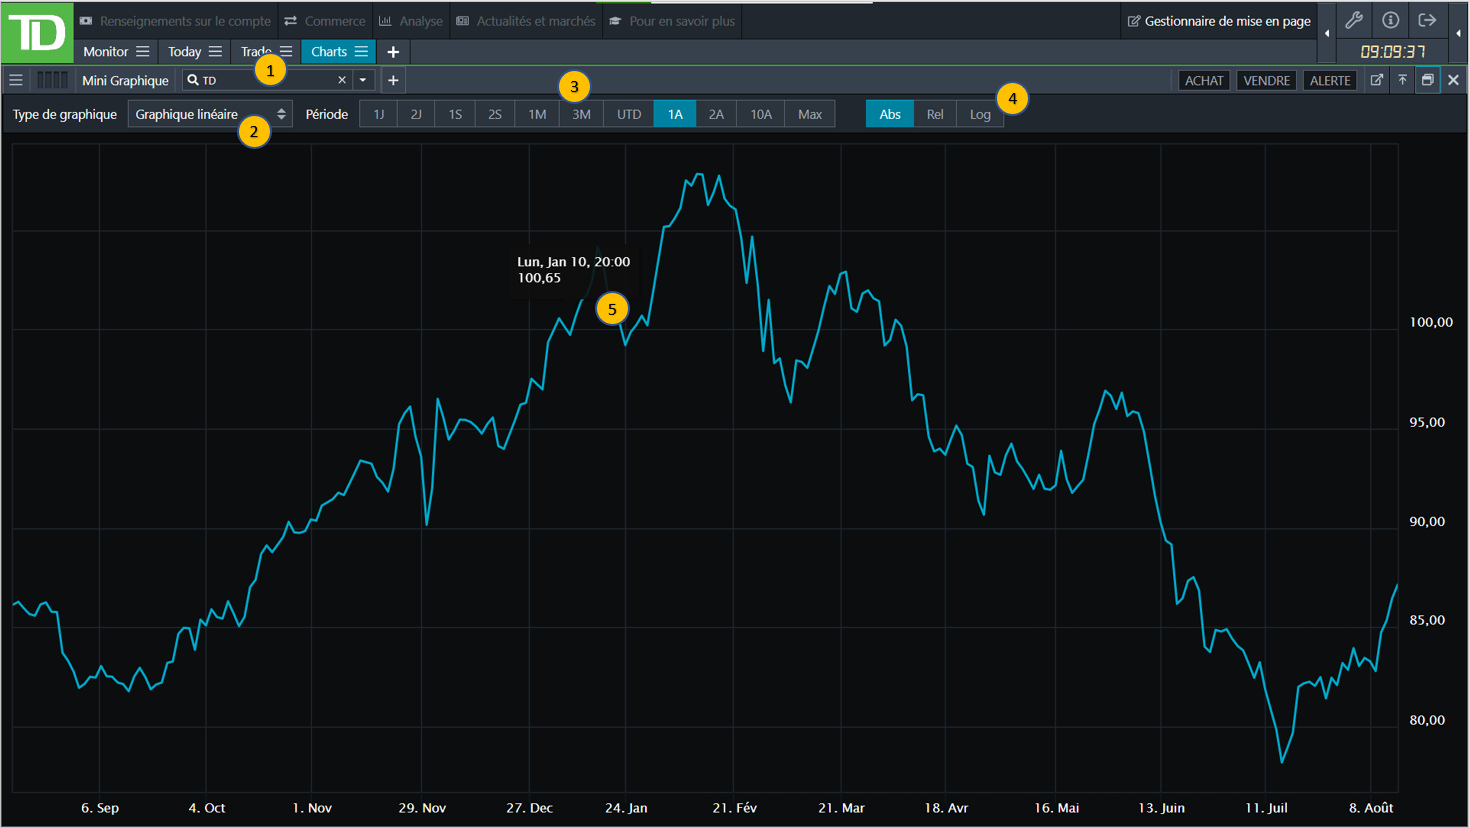This screenshot has height=828, width=1470.
Task: Switch to the Monitor tab
Action: point(105,52)
